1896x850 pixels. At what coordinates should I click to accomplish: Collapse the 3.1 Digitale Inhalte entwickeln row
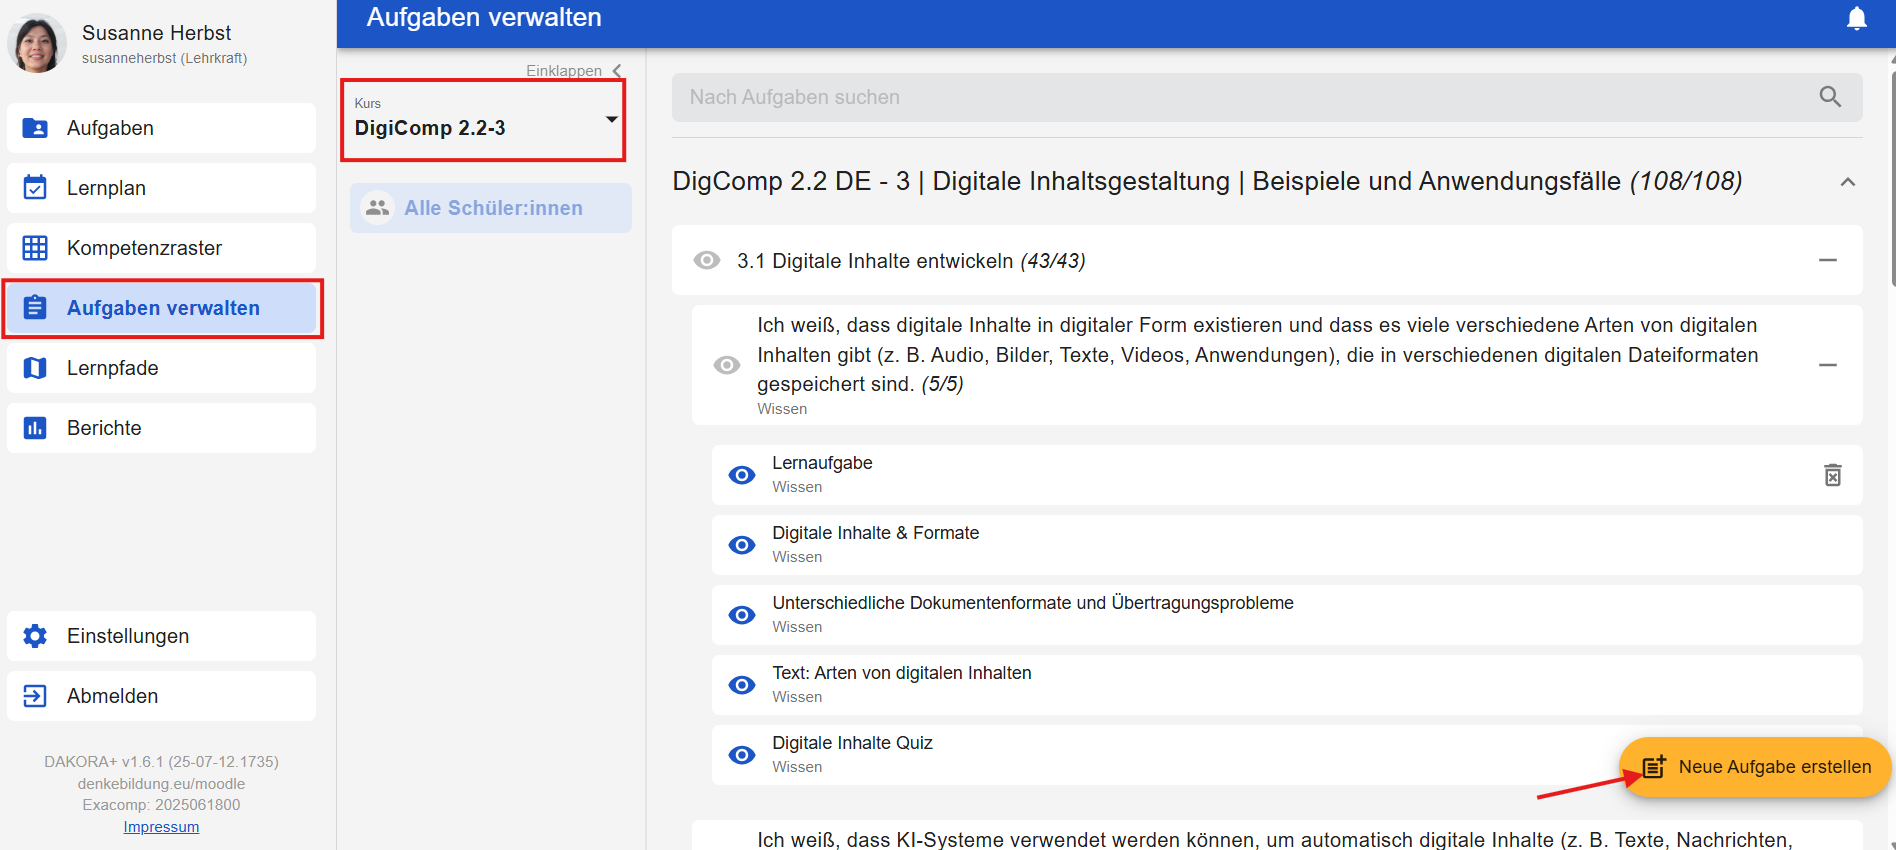pos(1827,261)
